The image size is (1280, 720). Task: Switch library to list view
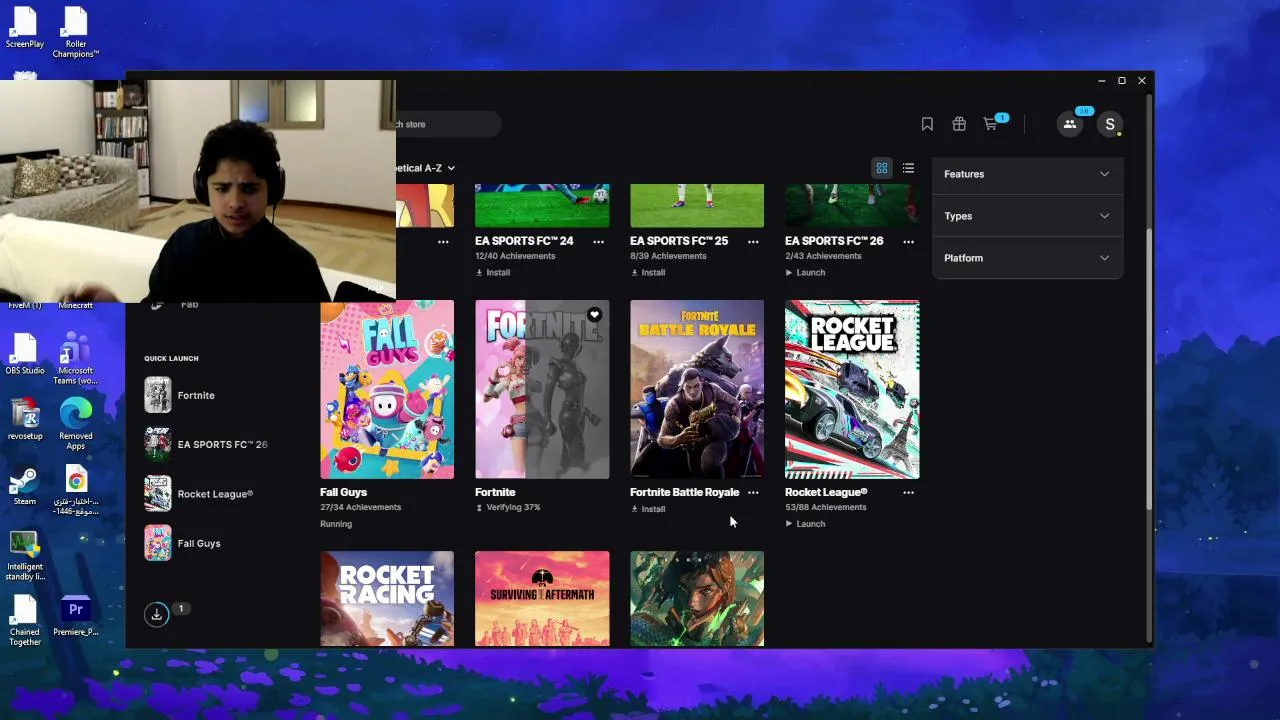coord(908,168)
